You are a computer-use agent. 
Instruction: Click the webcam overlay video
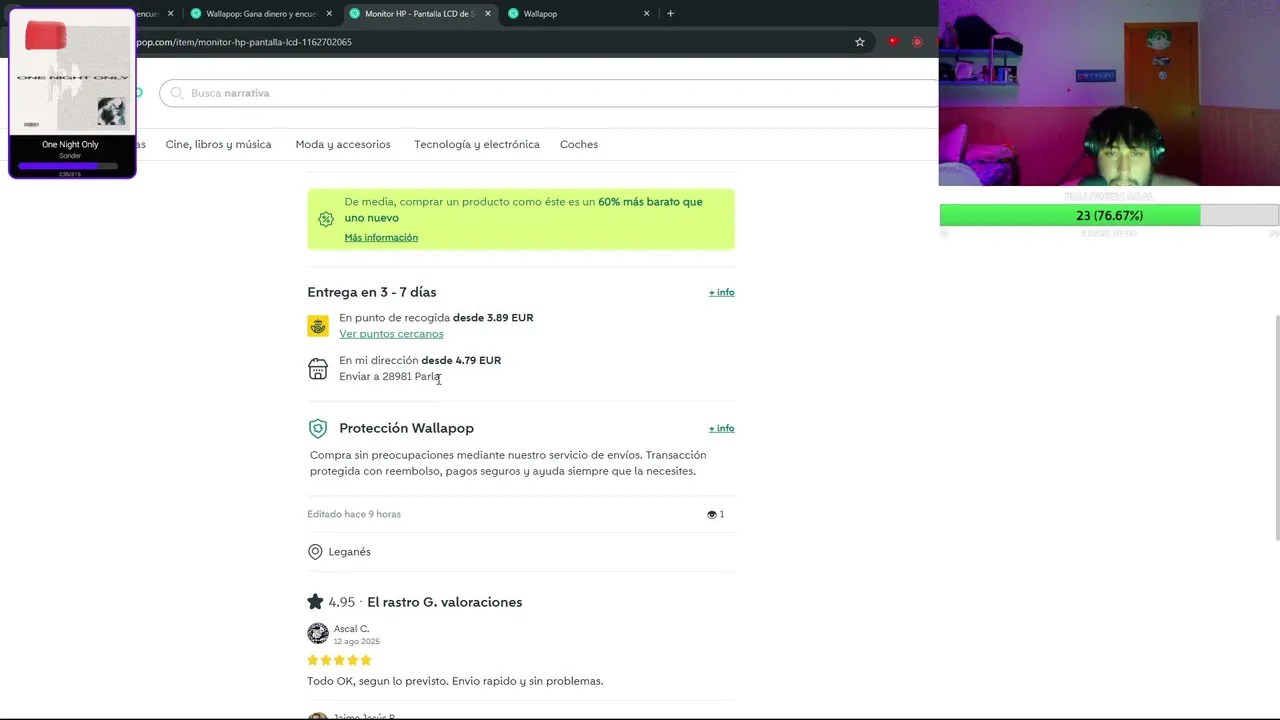tap(1109, 93)
